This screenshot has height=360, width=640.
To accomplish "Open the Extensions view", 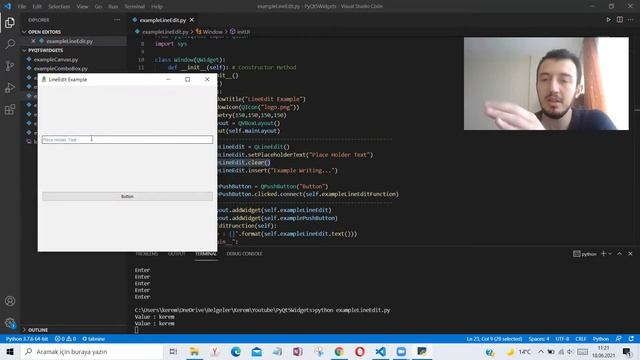I will point(10,109).
